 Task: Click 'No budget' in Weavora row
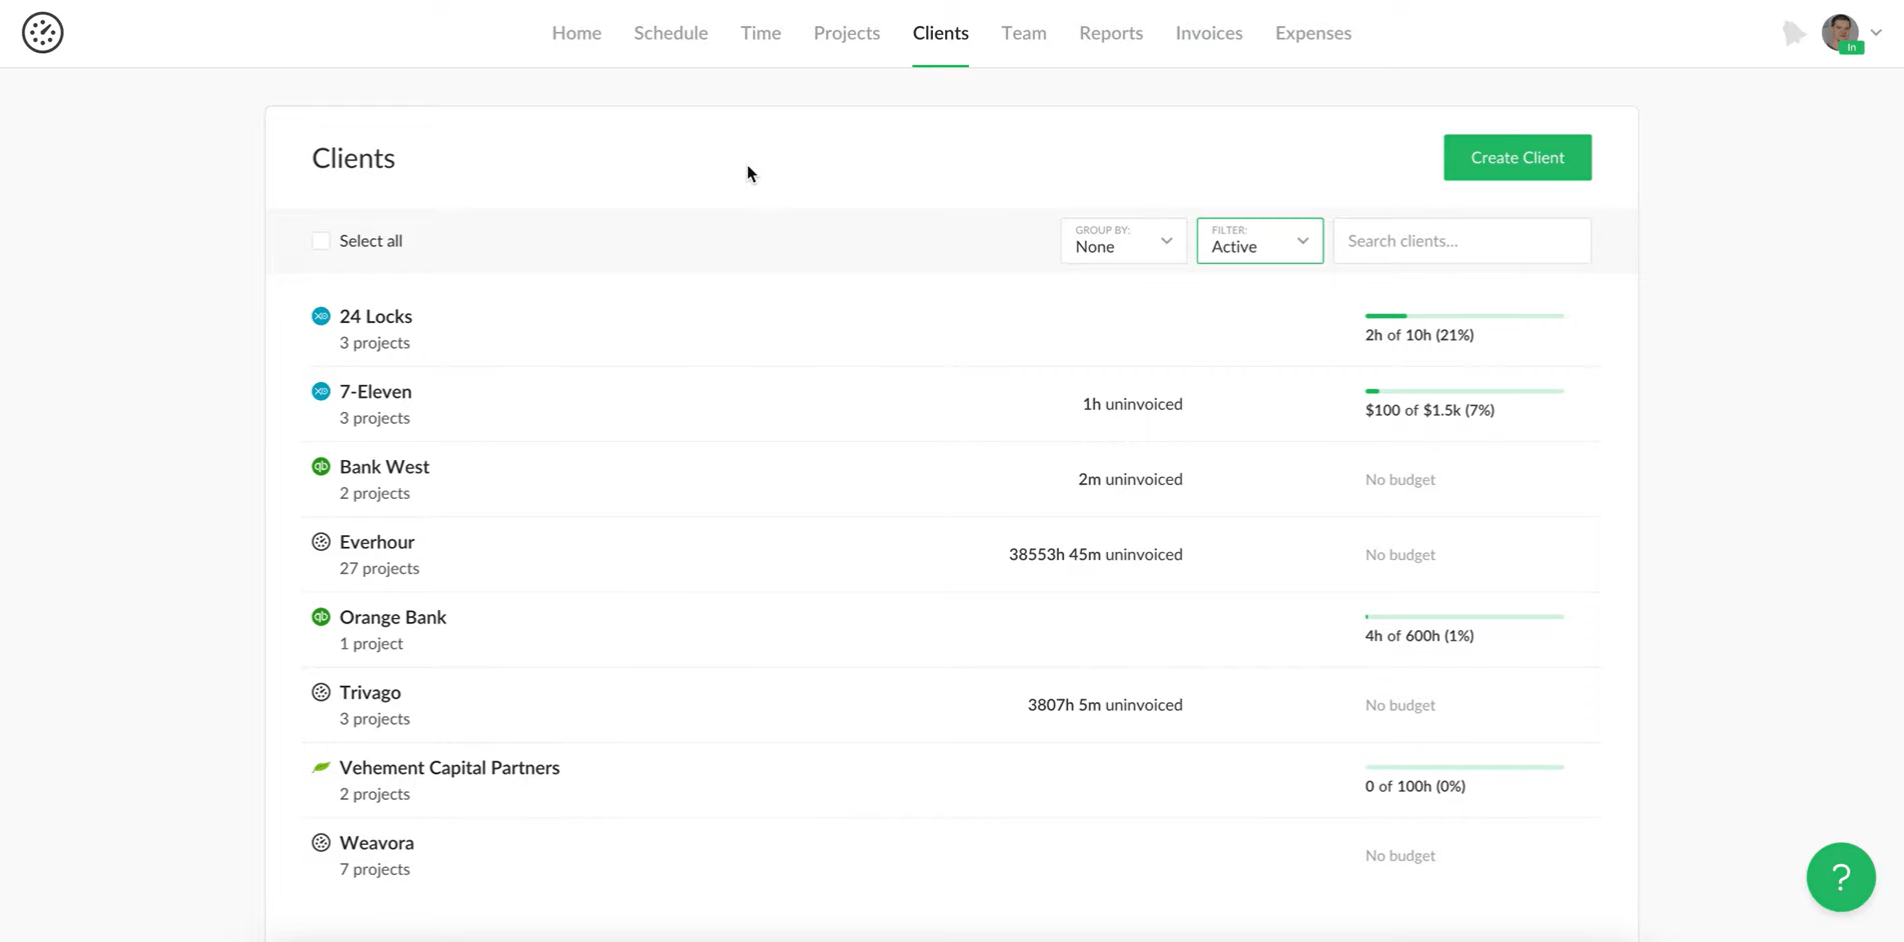(x=1400, y=856)
